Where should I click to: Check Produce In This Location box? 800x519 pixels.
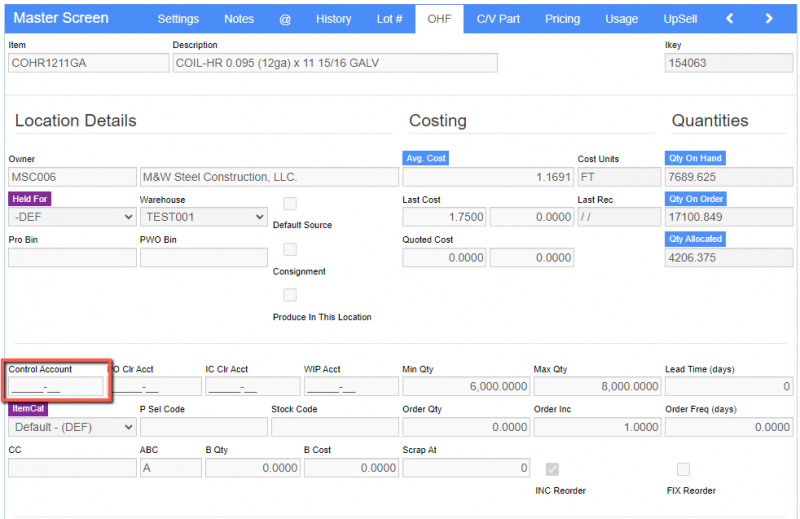290,295
